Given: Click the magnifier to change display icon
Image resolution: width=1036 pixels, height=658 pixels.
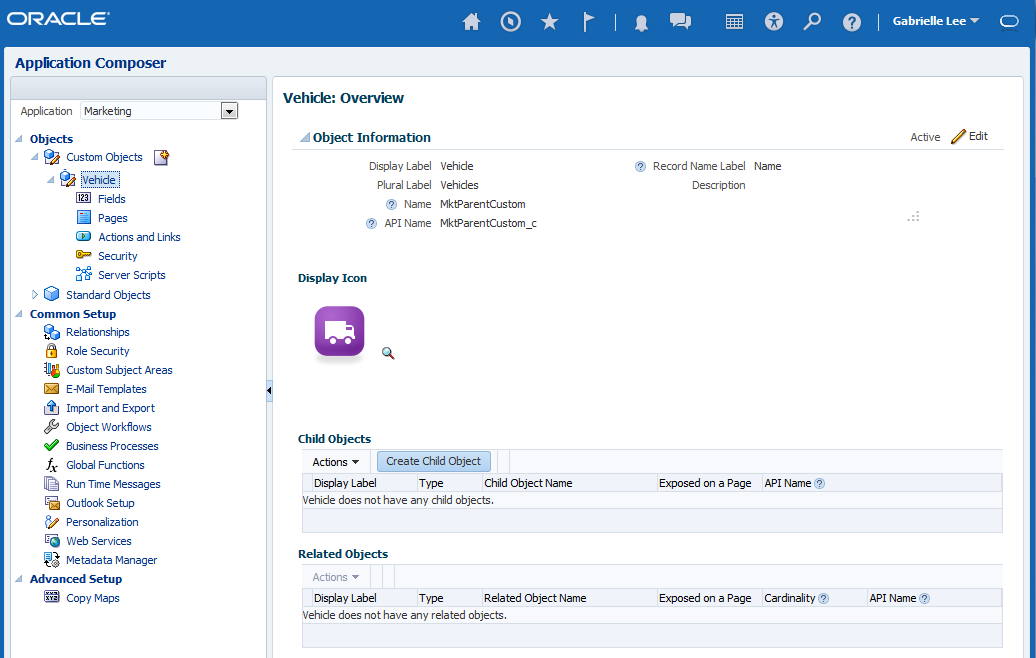Looking at the screenshot, I should click(388, 353).
